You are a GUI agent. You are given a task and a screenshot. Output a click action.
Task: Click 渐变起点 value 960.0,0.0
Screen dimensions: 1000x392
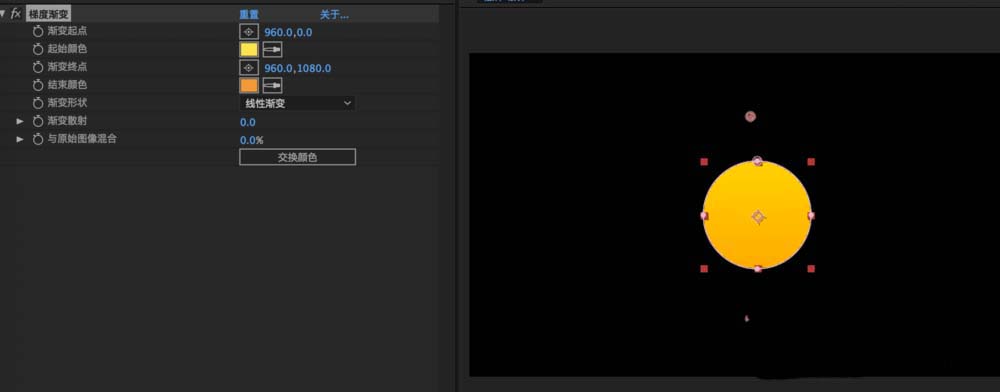[x=288, y=32]
